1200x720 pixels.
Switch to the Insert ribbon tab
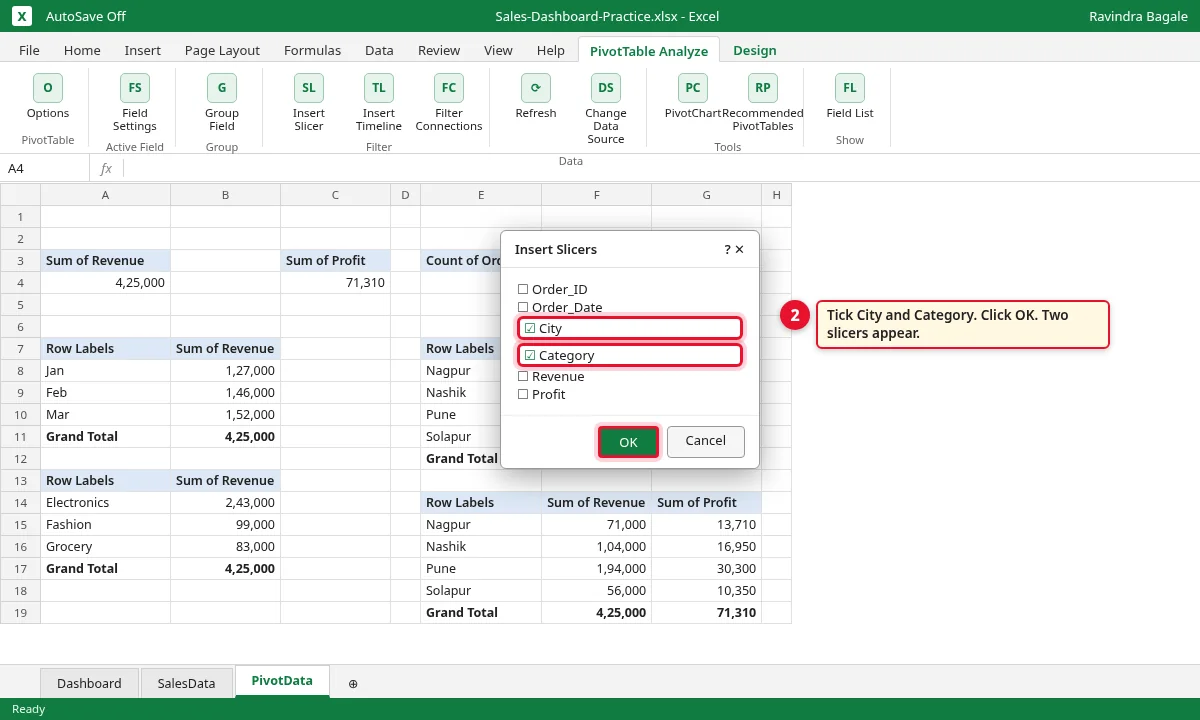(143, 50)
